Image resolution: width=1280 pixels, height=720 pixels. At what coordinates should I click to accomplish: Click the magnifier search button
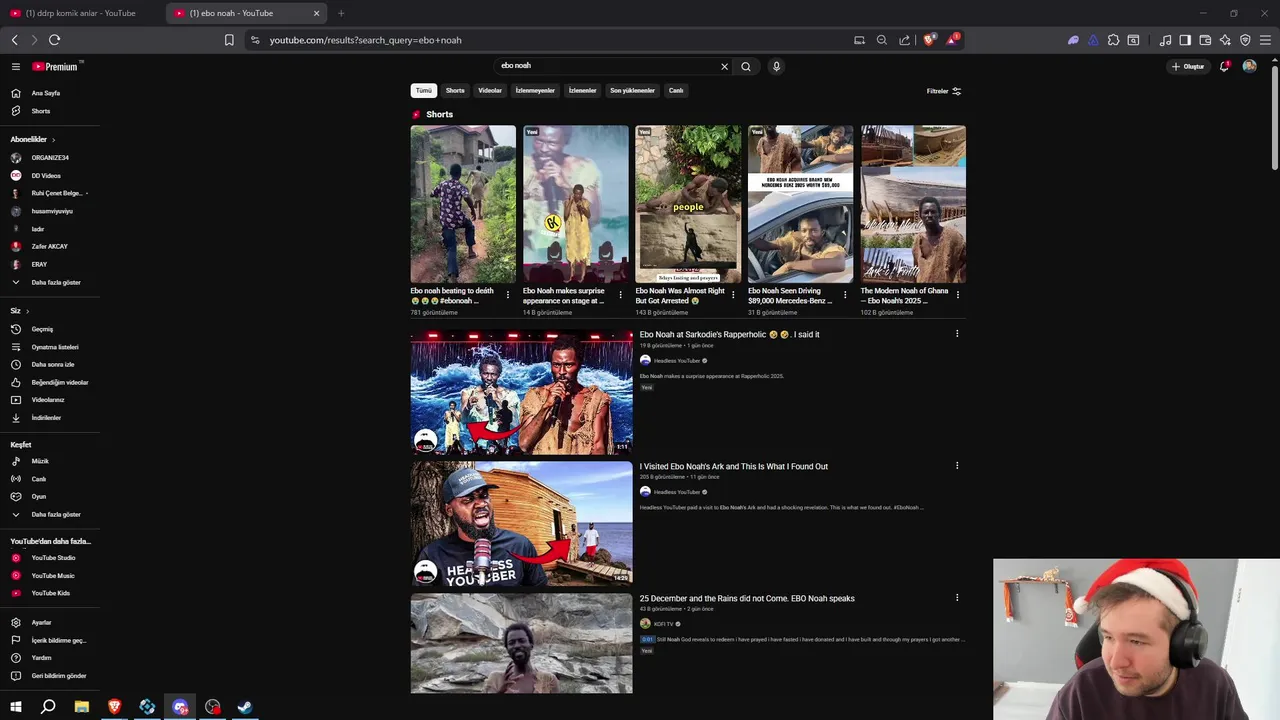pos(746,67)
